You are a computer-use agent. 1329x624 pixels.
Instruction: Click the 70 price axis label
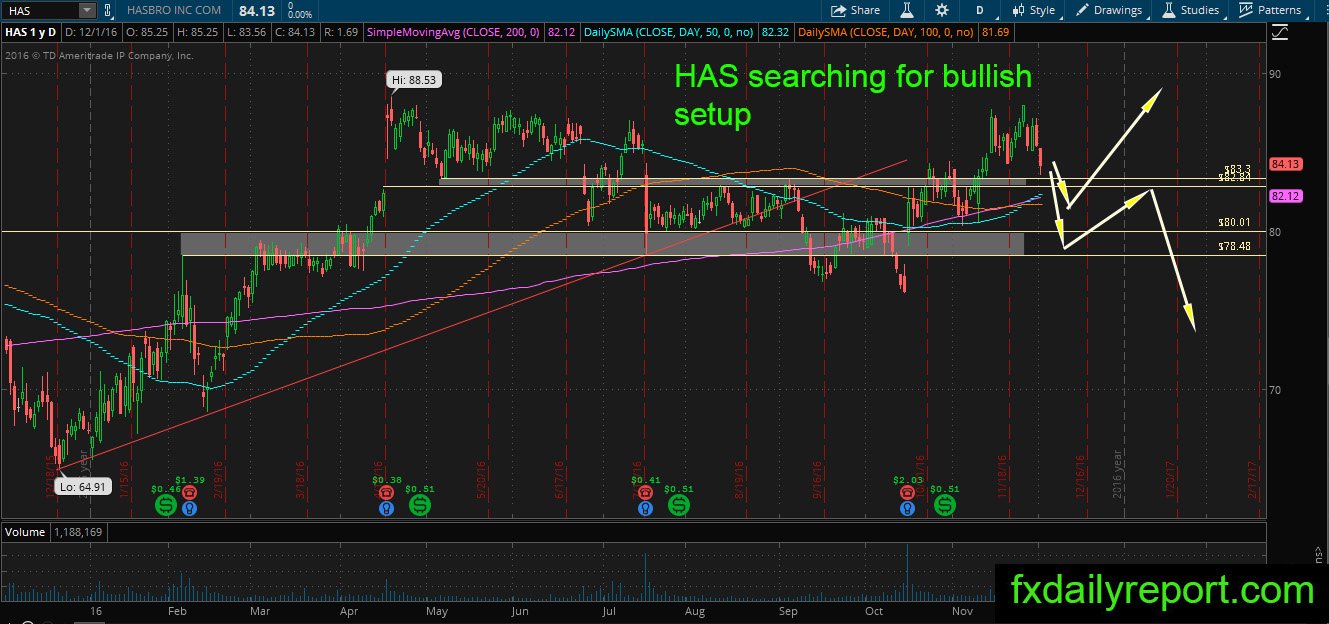tap(1276, 389)
